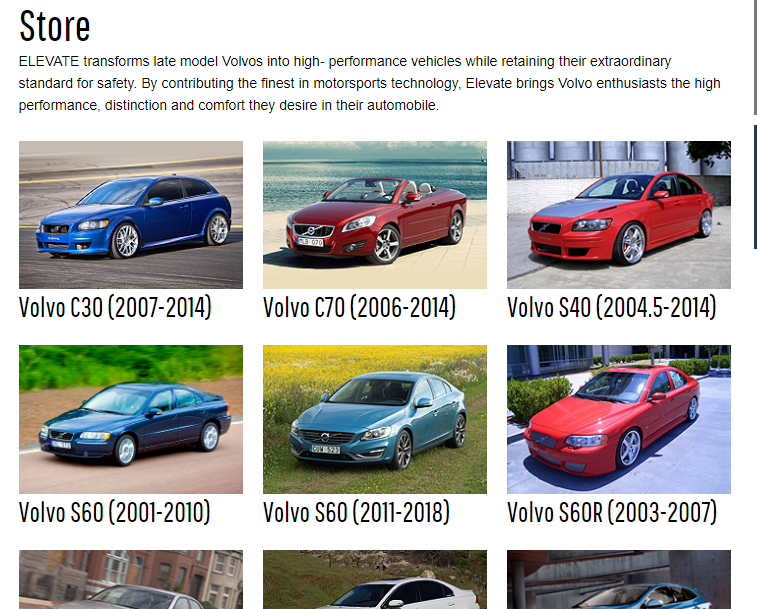Click the ELEVATE description paragraph
757x609 pixels.
pyautogui.click(x=369, y=83)
